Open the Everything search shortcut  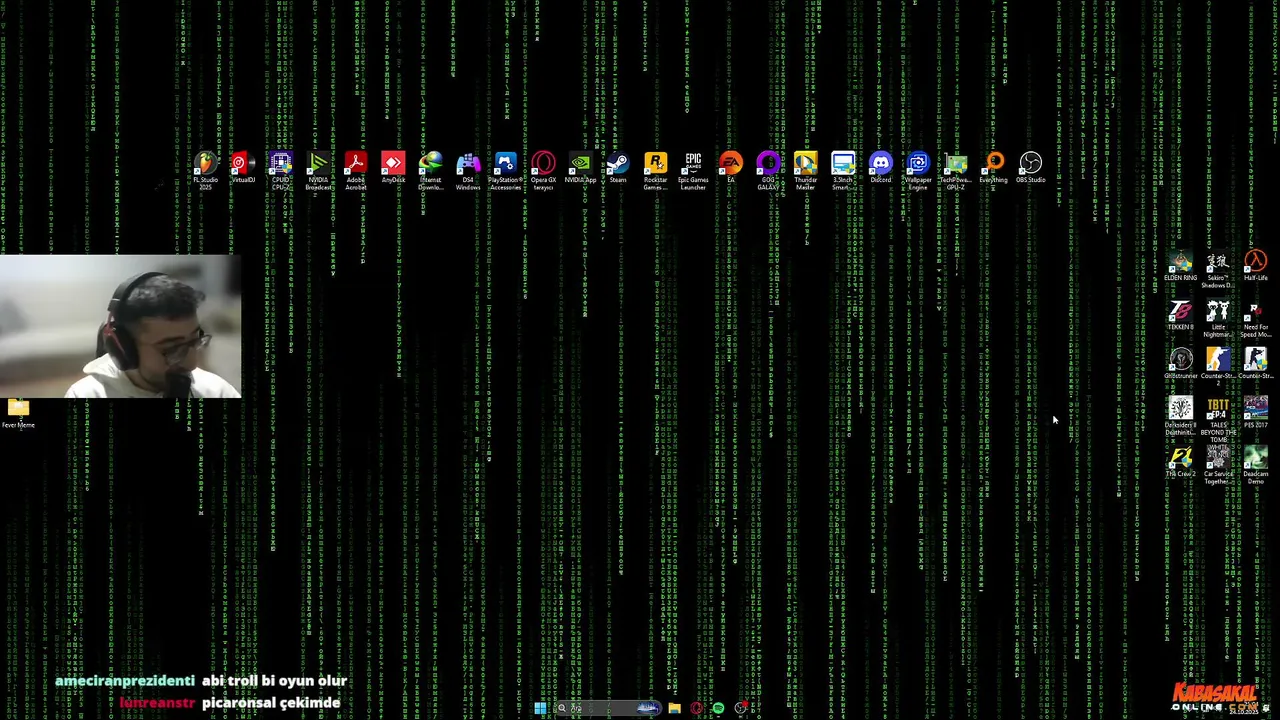tap(993, 169)
